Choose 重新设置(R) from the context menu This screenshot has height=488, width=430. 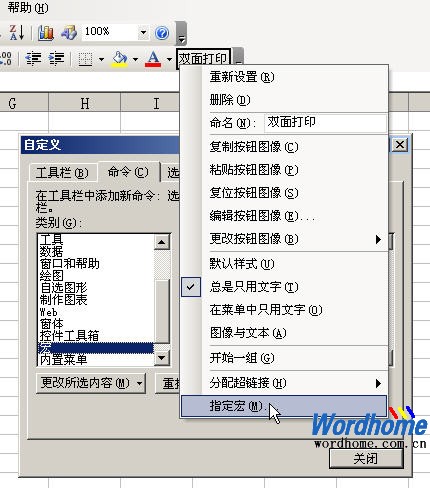coord(285,77)
